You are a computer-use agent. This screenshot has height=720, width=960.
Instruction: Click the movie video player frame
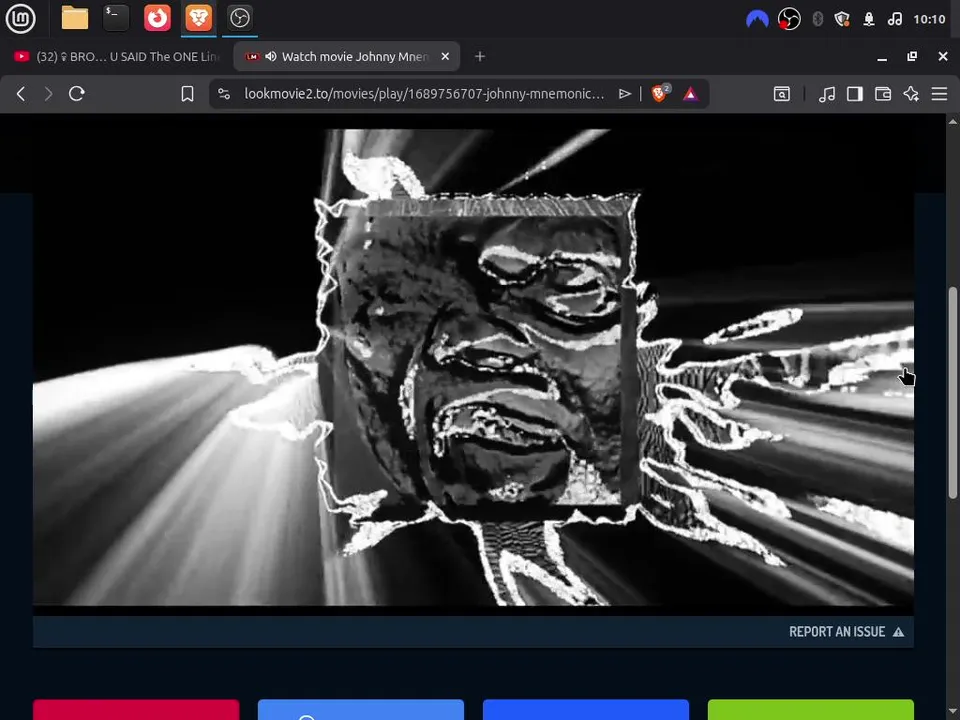coord(473,367)
